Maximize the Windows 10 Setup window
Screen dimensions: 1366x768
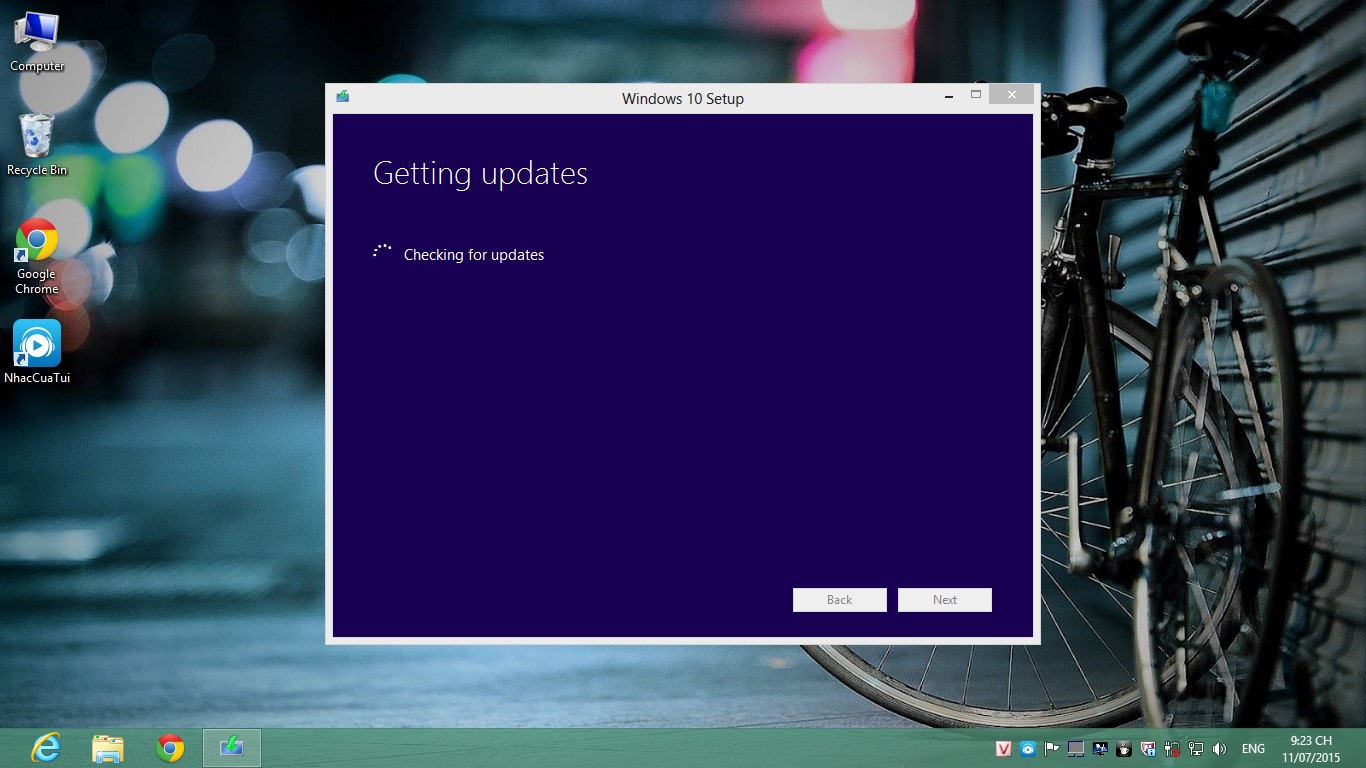coord(976,95)
